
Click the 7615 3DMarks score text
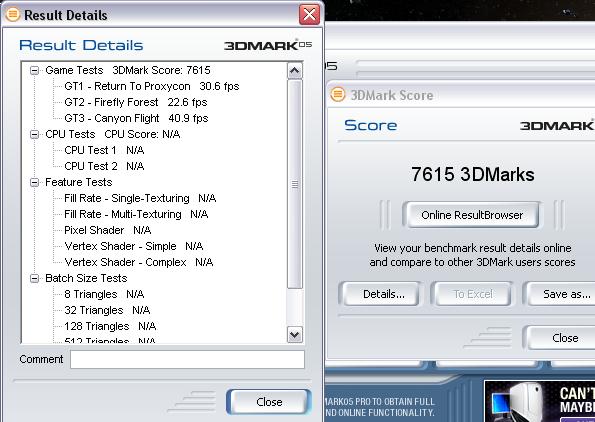472,175
